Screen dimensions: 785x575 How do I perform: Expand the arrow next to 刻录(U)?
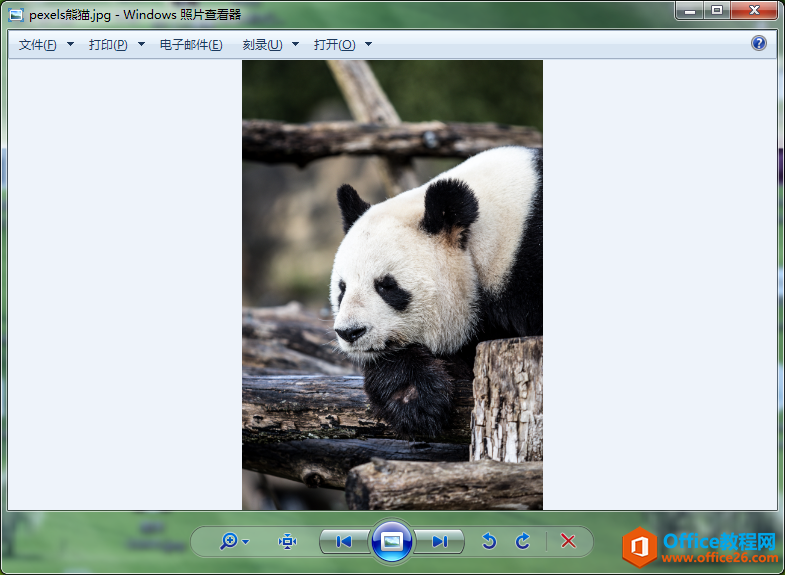[x=295, y=45]
